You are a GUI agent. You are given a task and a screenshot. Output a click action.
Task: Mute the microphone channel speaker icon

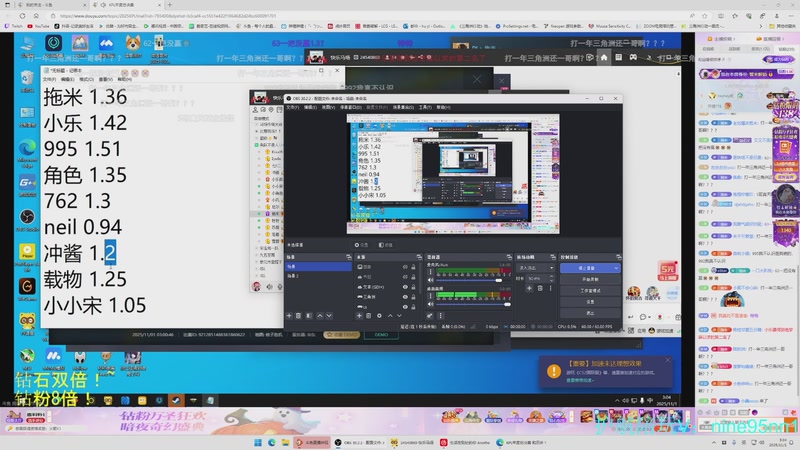[431, 280]
